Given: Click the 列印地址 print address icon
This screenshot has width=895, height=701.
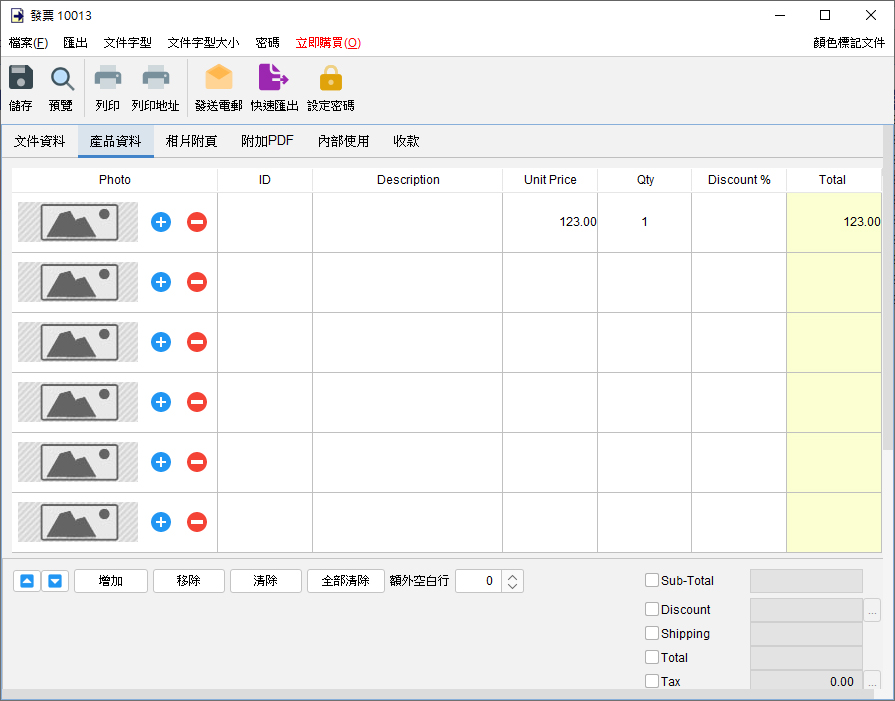Looking at the screenshot, I should 155,77.
